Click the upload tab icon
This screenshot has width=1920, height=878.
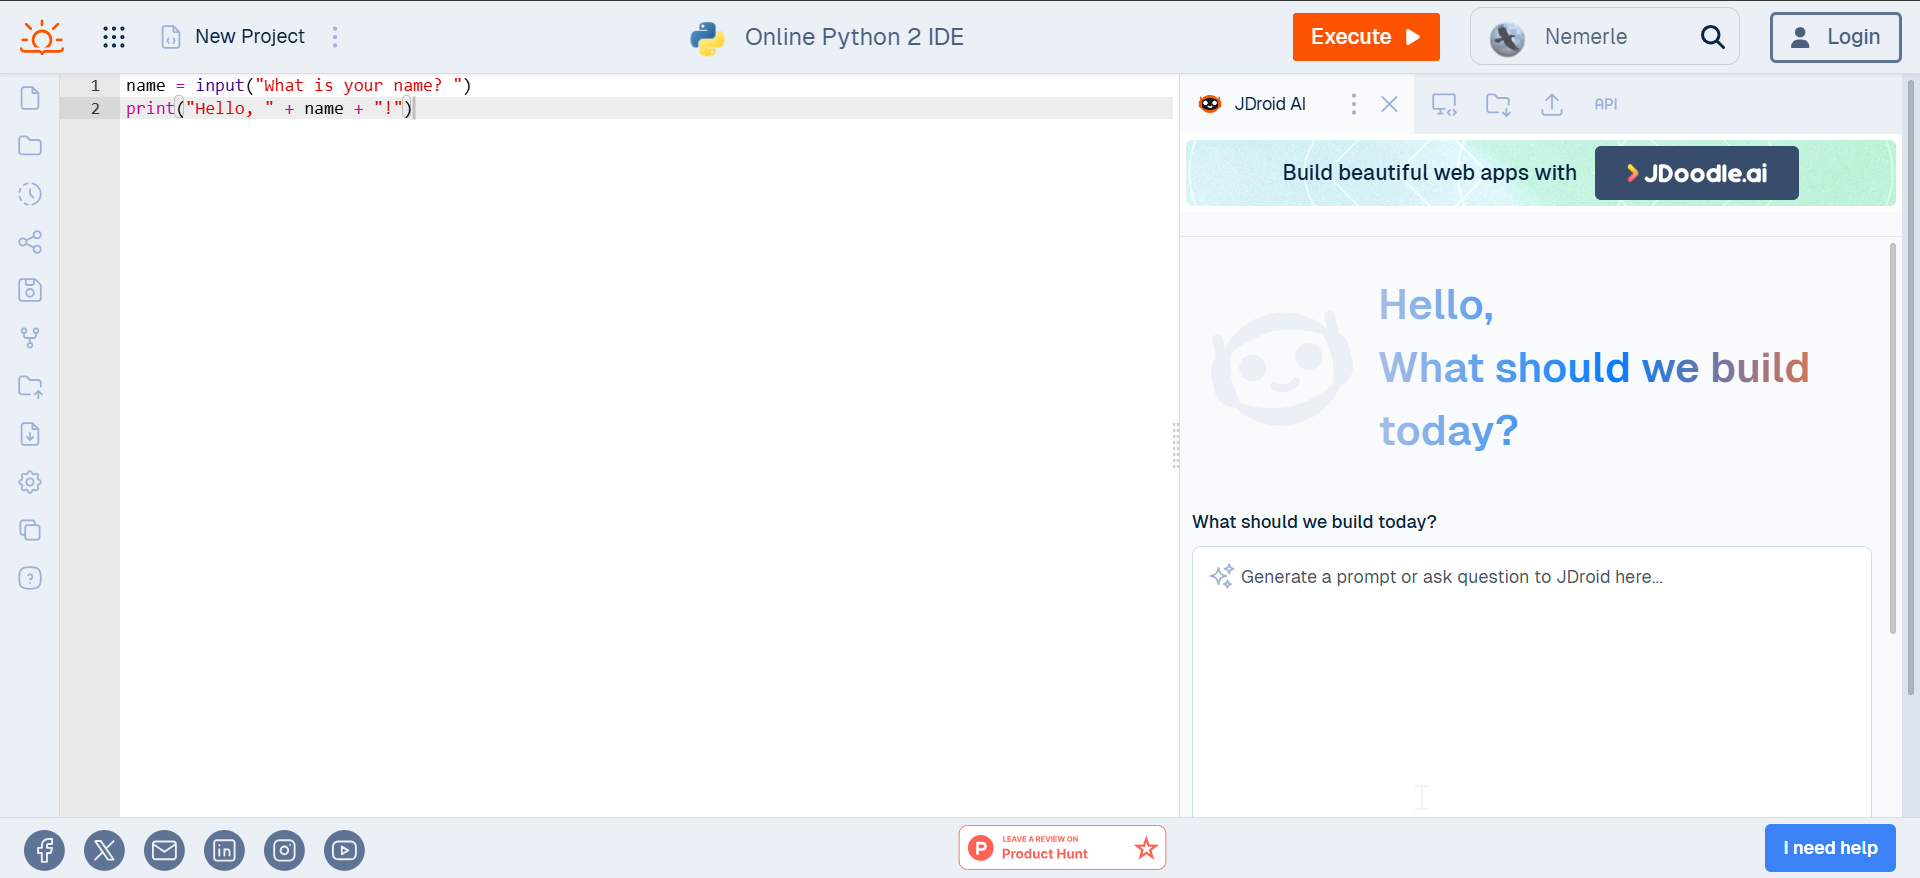click(x=1552, y=104)
